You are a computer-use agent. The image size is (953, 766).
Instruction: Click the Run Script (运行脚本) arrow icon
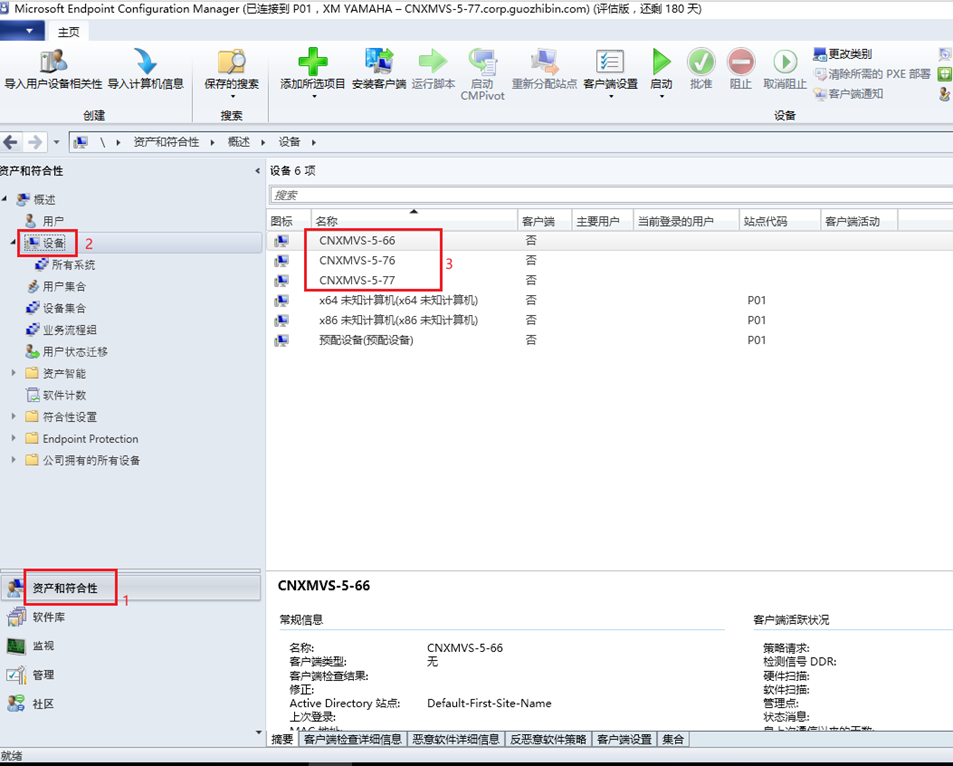point(433,61)
